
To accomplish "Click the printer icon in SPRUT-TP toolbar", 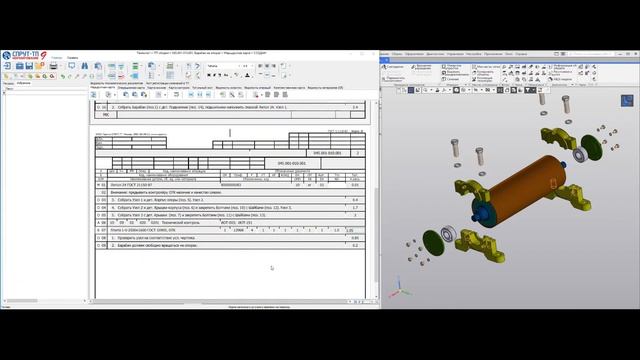I will pos(53,66).
